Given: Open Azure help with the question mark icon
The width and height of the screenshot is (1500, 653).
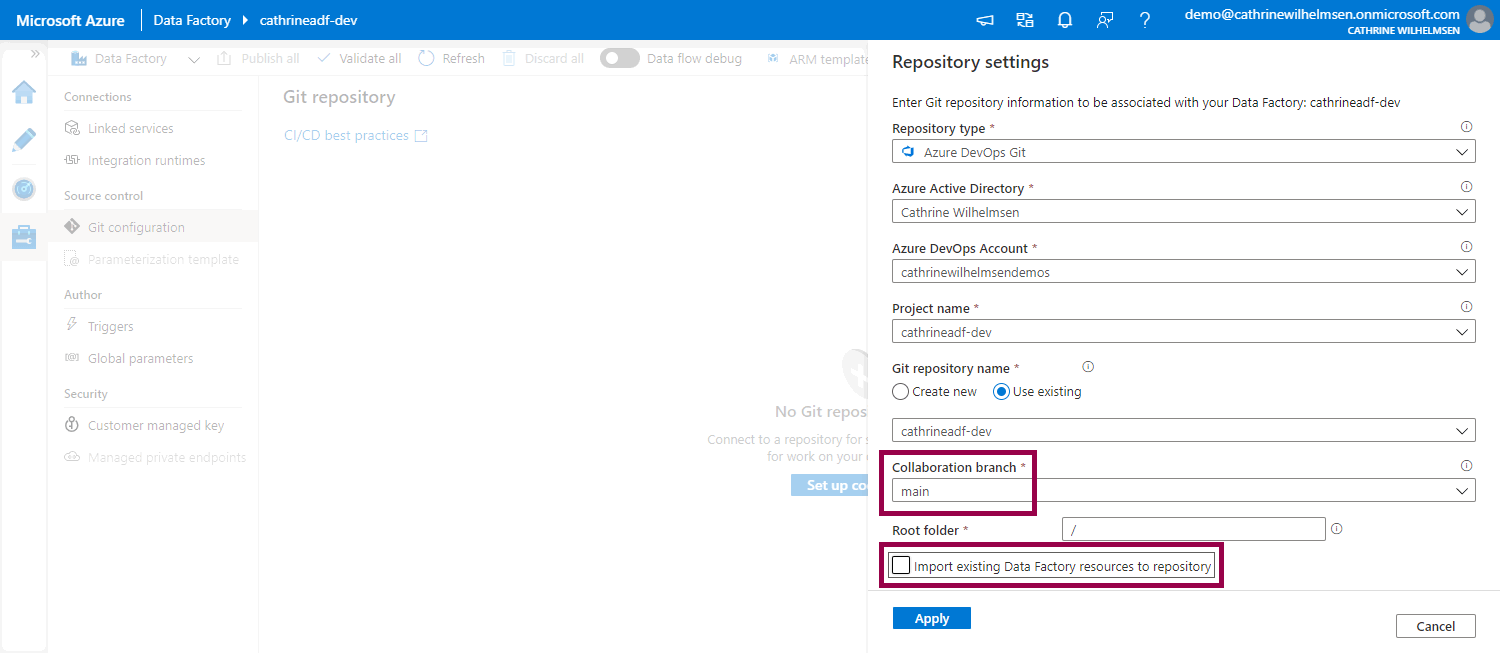Looking at the screenshot, I should pyautogui.click(x=1145, y=19).
